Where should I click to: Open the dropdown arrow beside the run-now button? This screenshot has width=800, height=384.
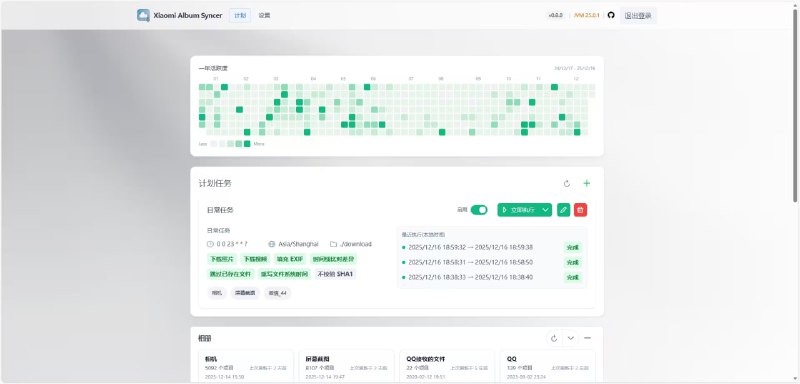(545, 210)
